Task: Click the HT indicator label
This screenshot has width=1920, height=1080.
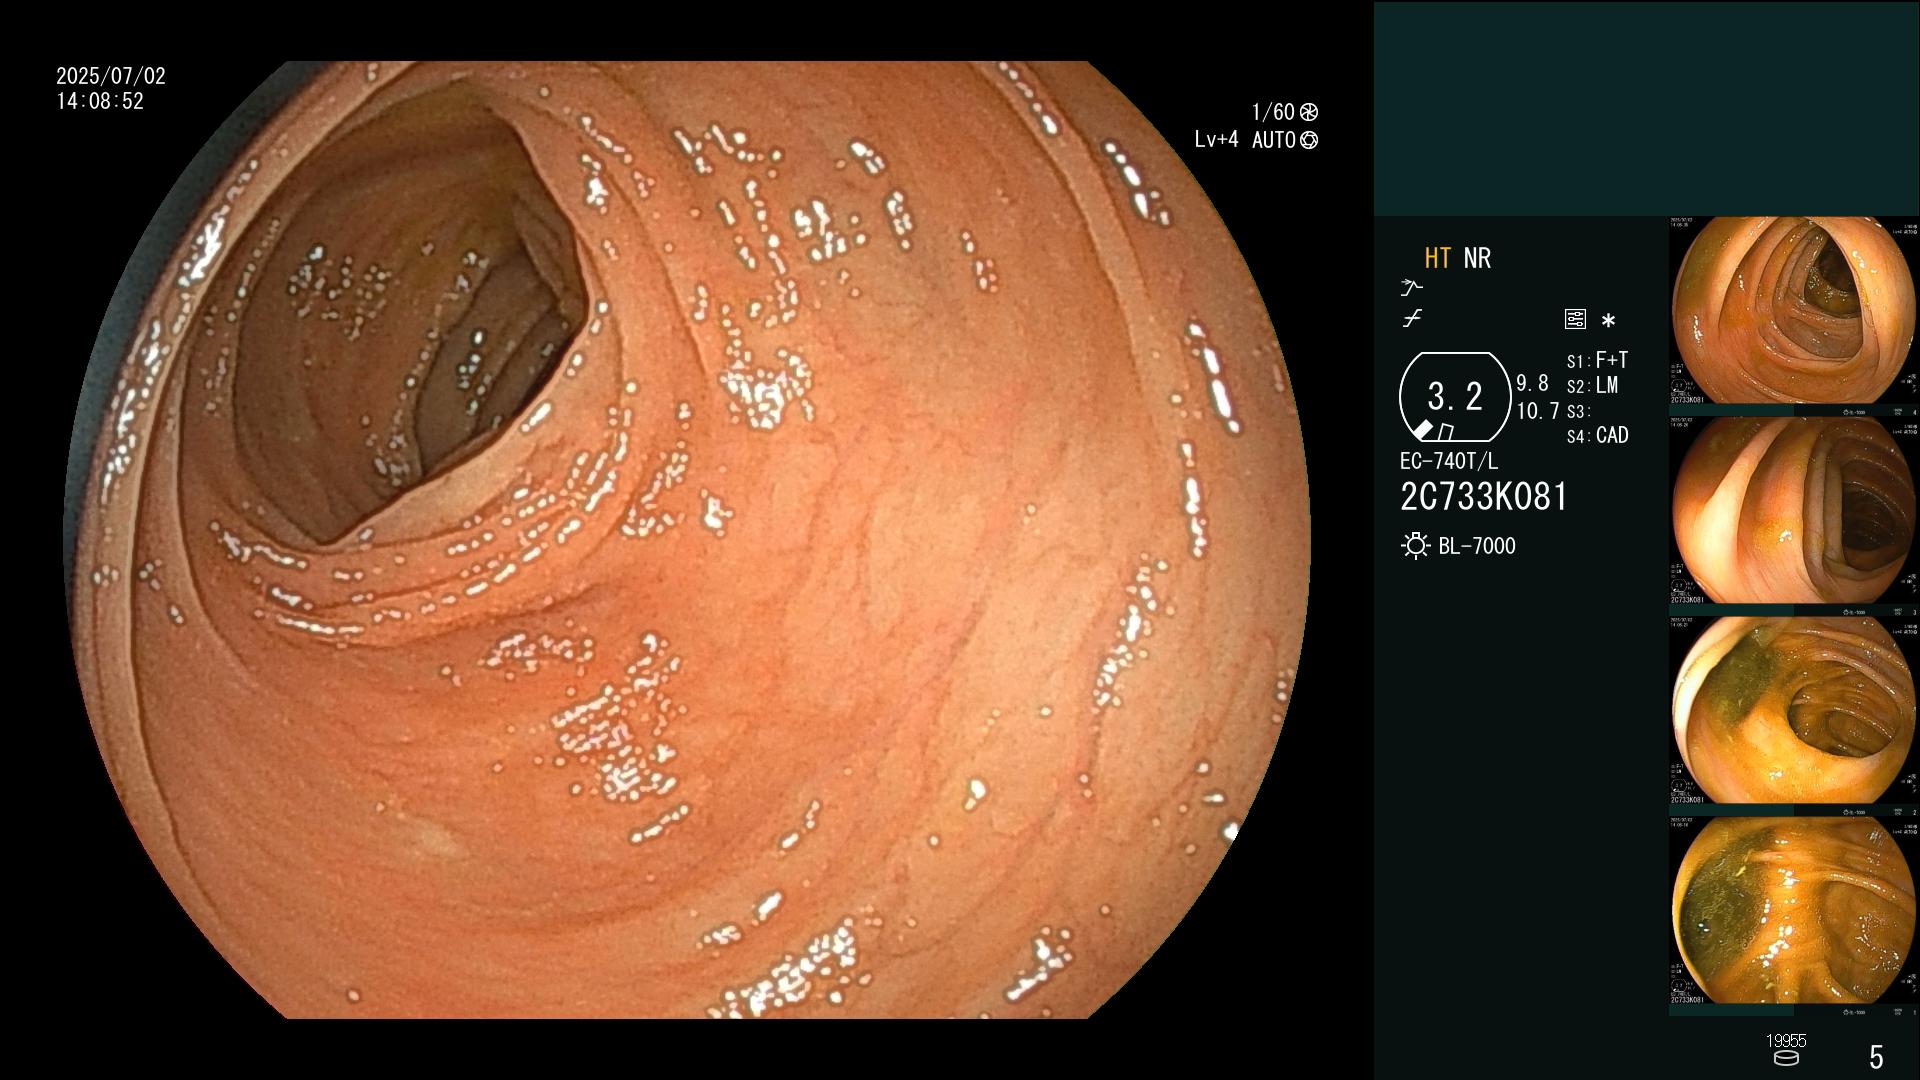Action: (1437, 258)
